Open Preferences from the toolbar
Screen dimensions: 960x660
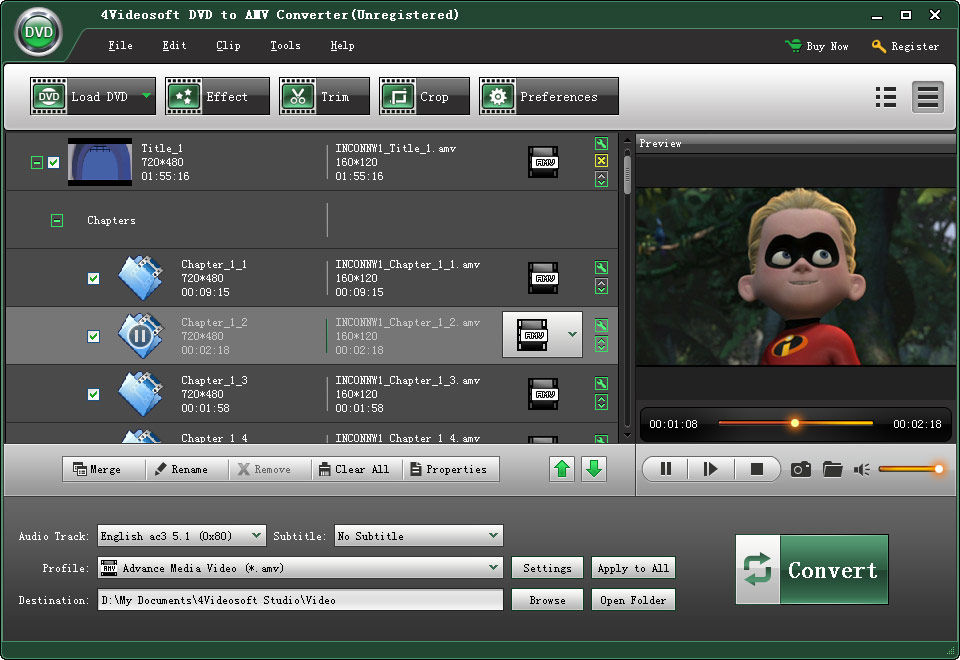pos(549,96)
